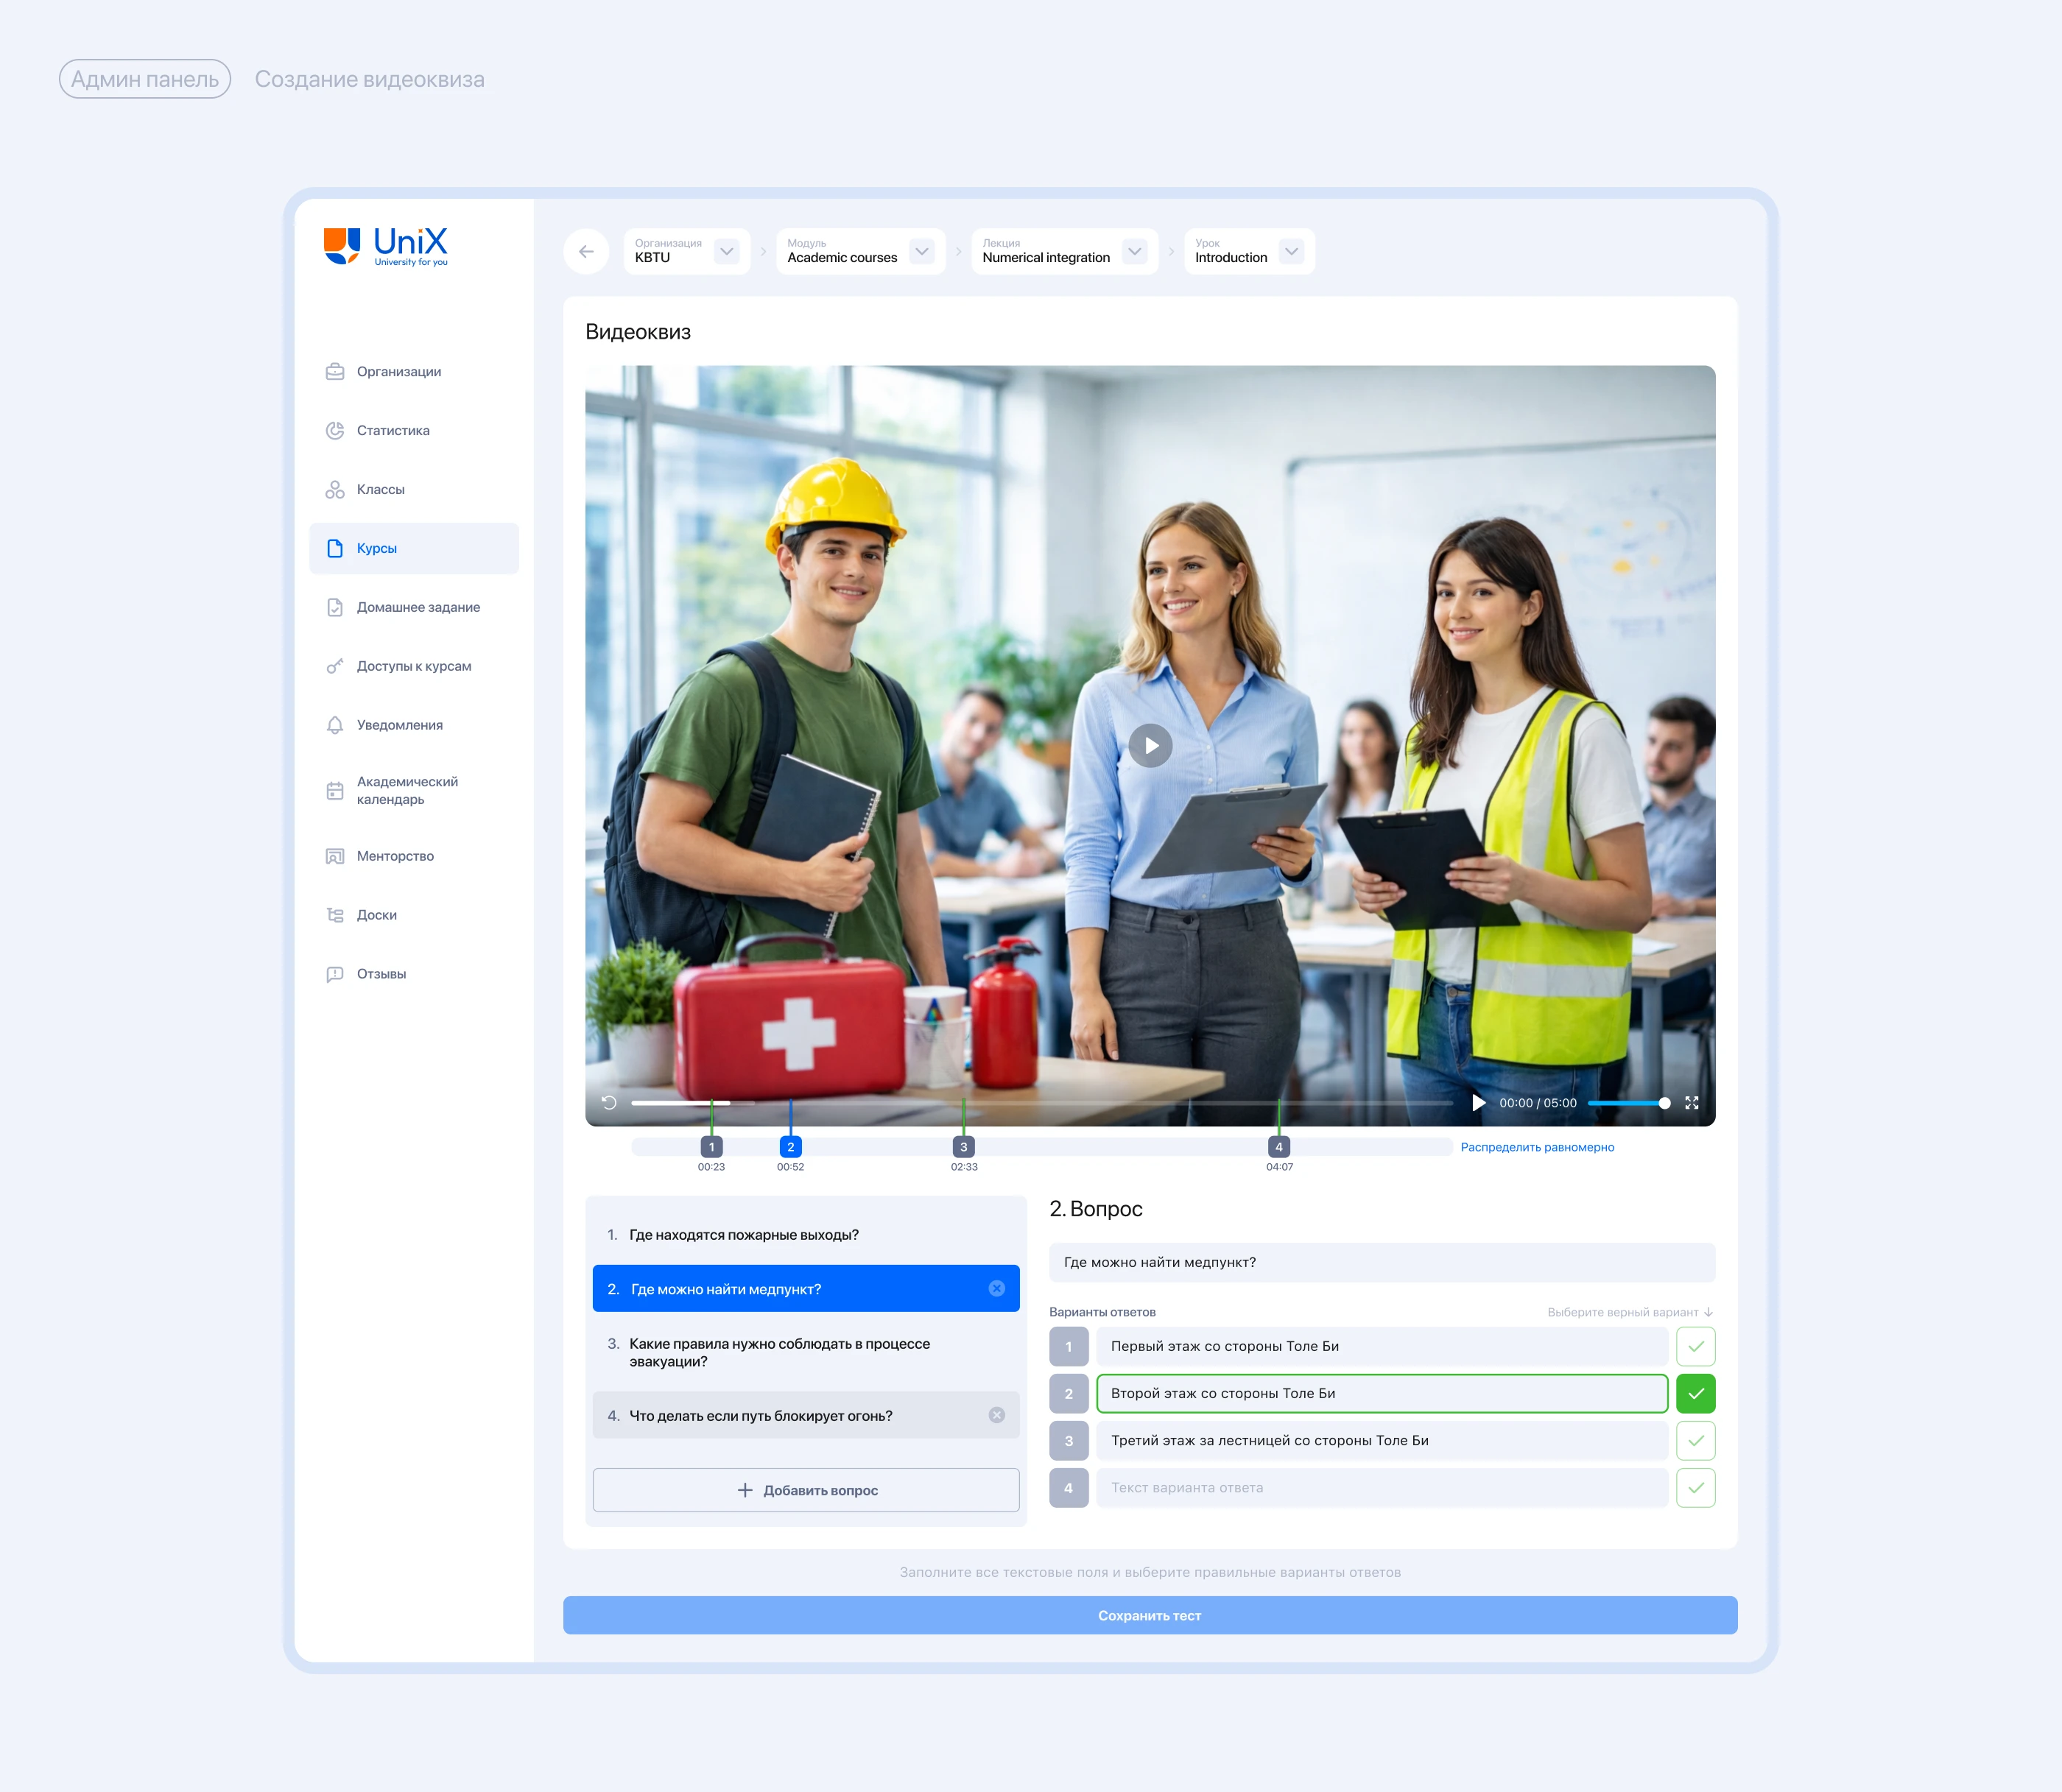Screen dimensions: 2062x1792
Task: Delete question 4 using its X icon
Action: (997, 1415)
